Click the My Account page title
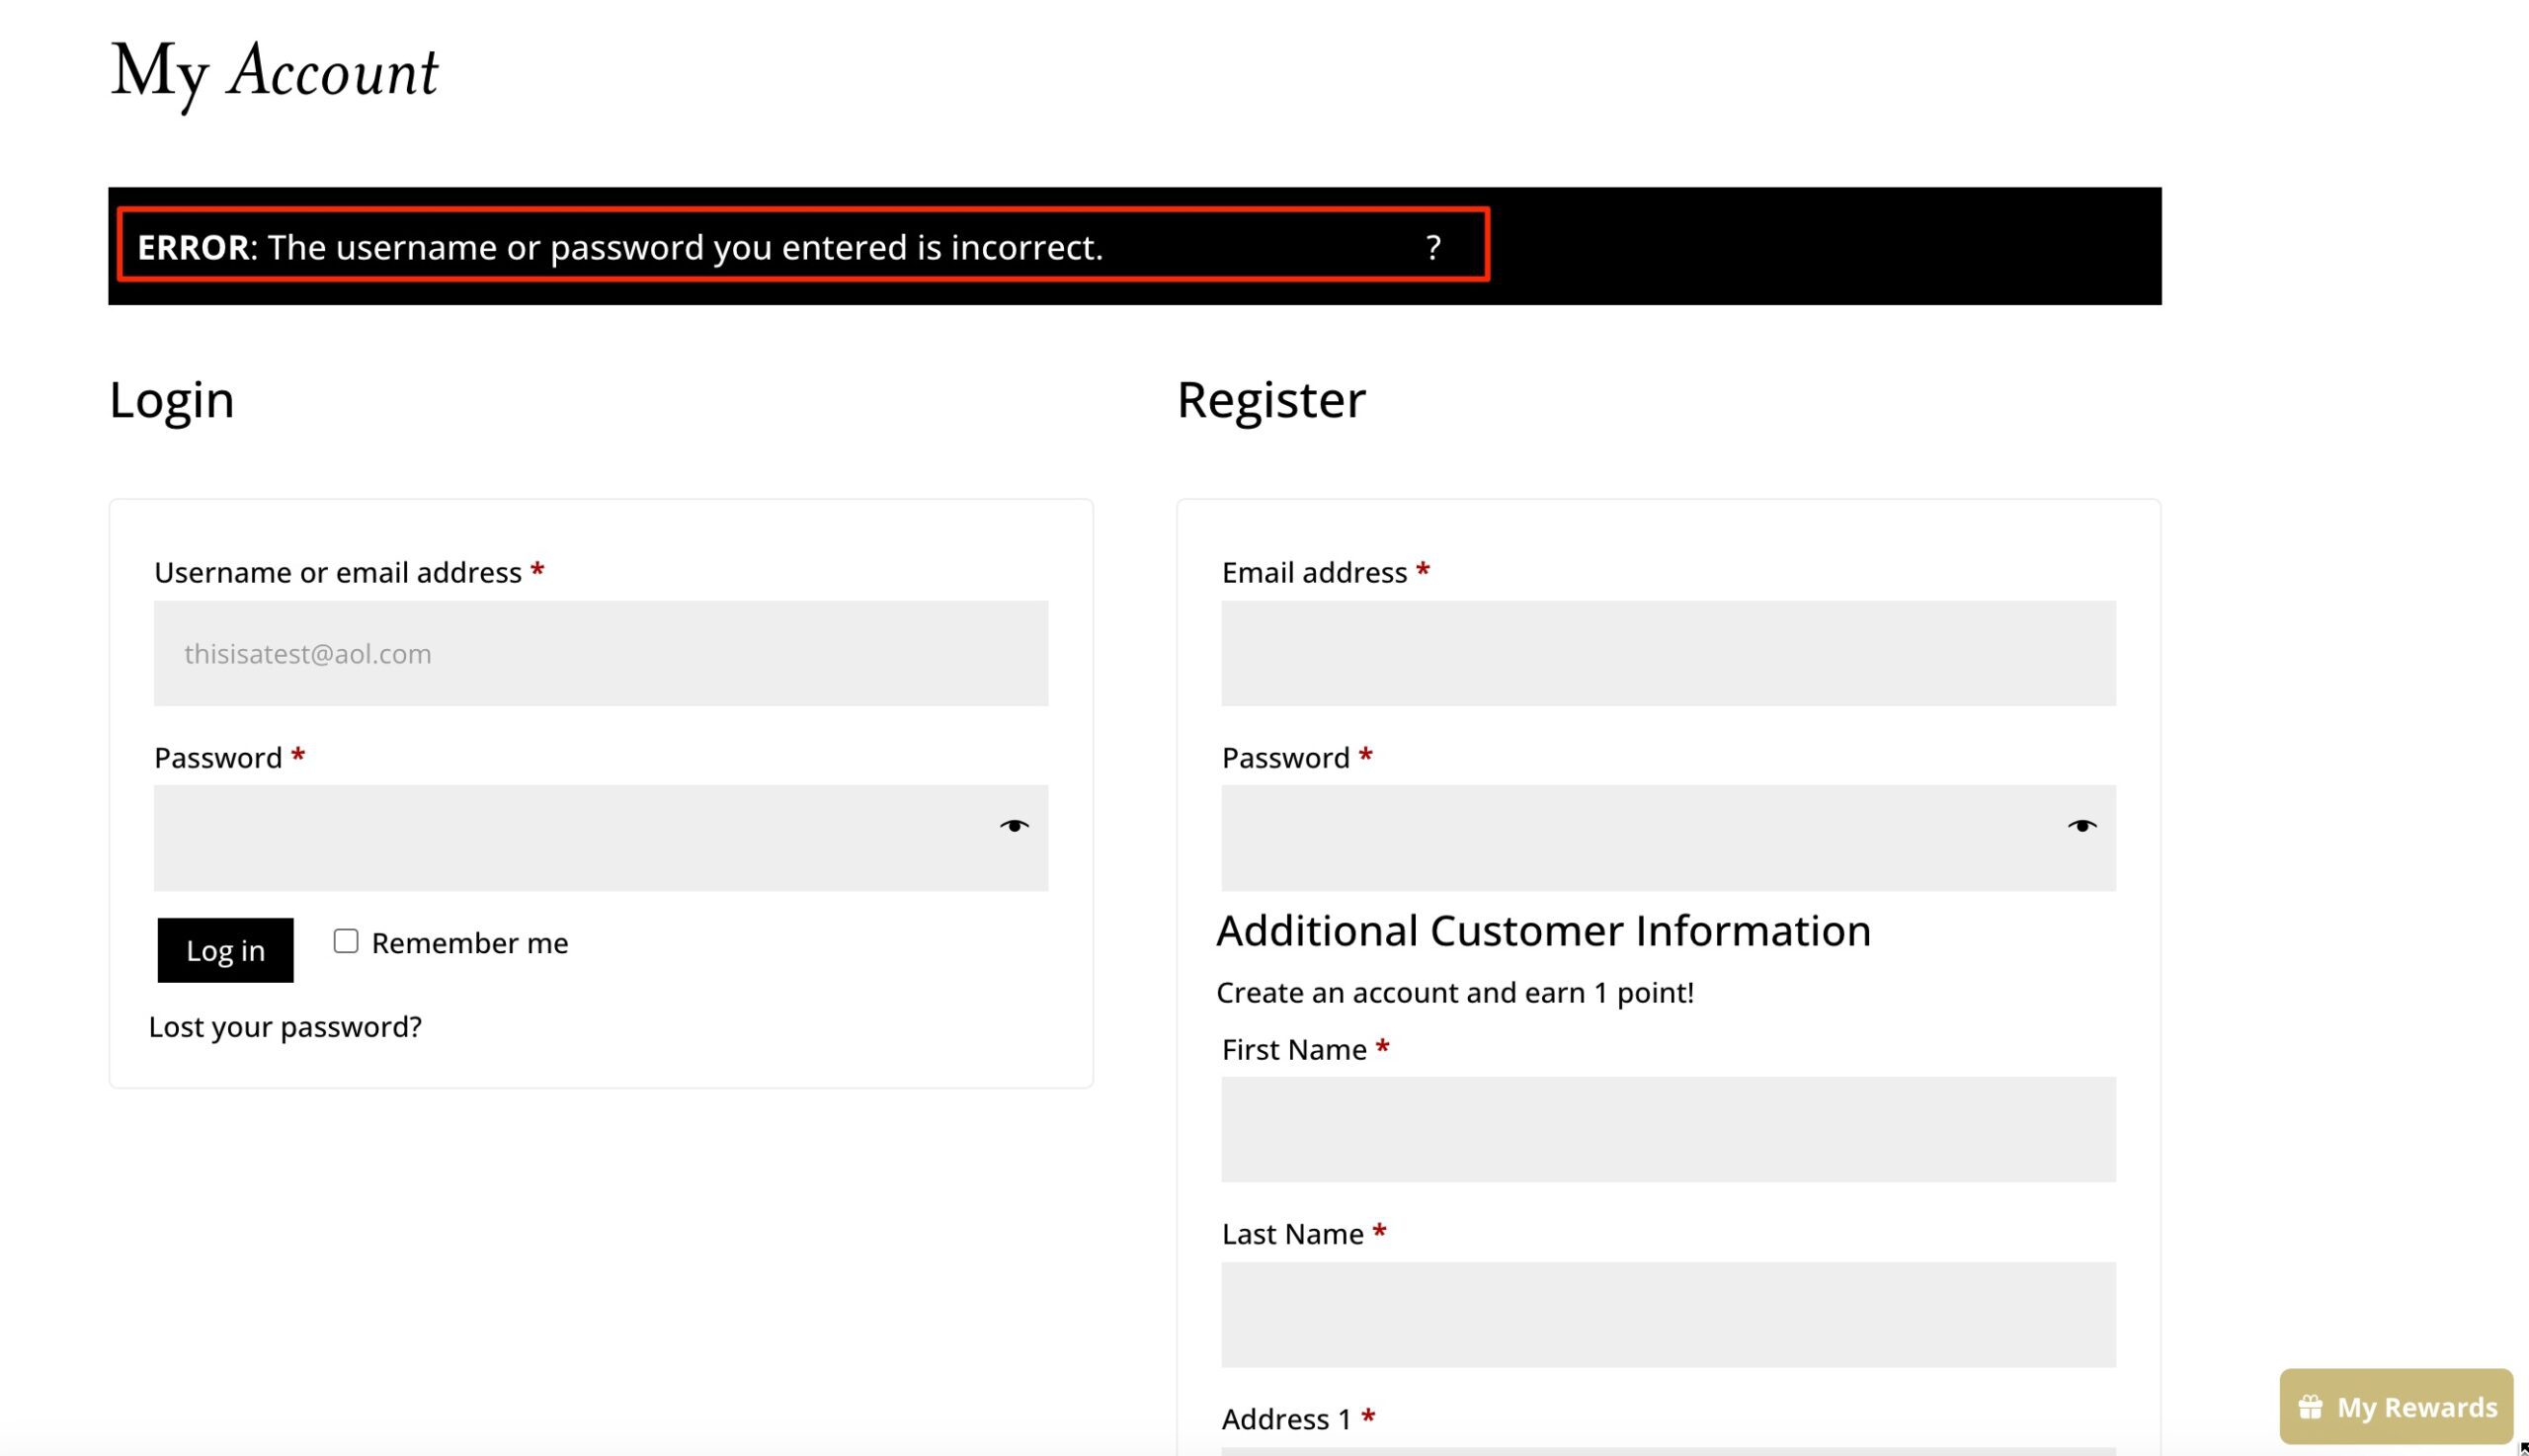 click(x=274, y=72)
